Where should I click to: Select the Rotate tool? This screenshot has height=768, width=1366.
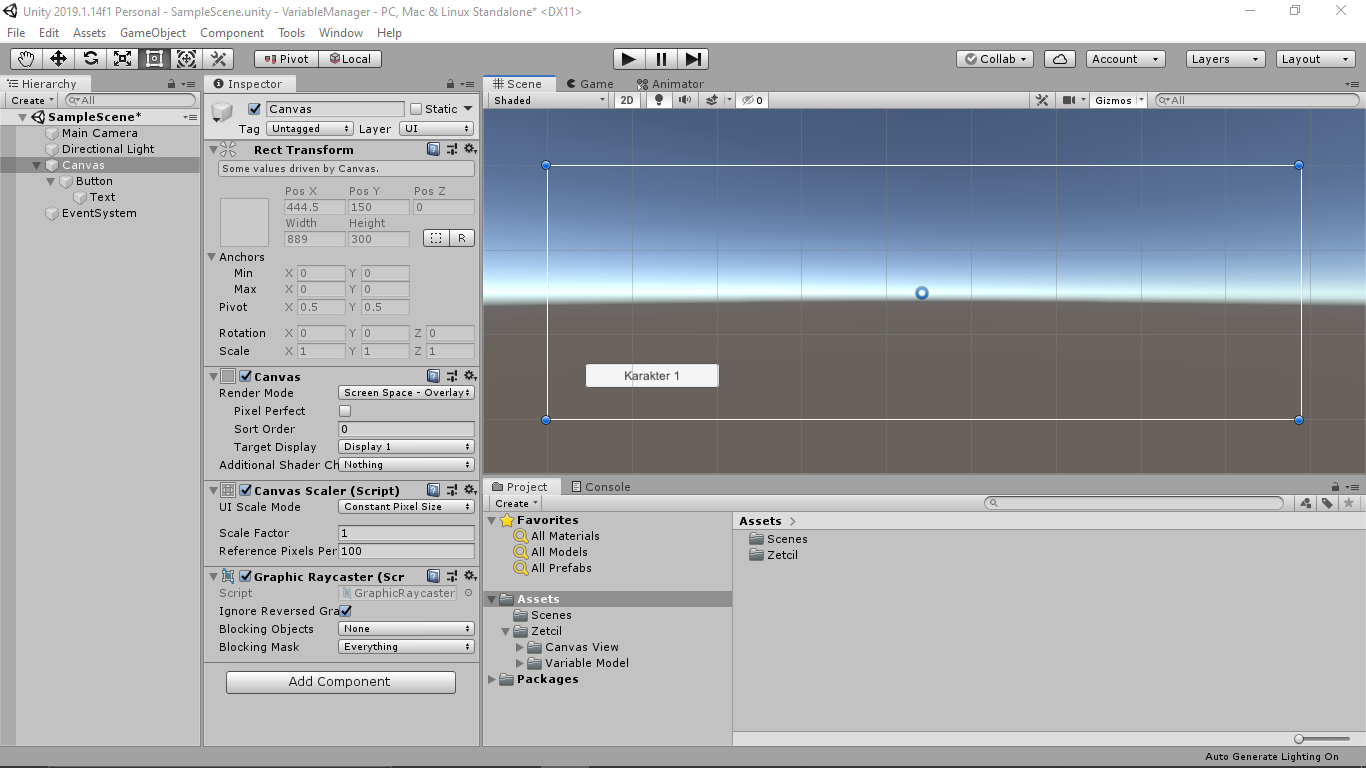click(90, 58)
